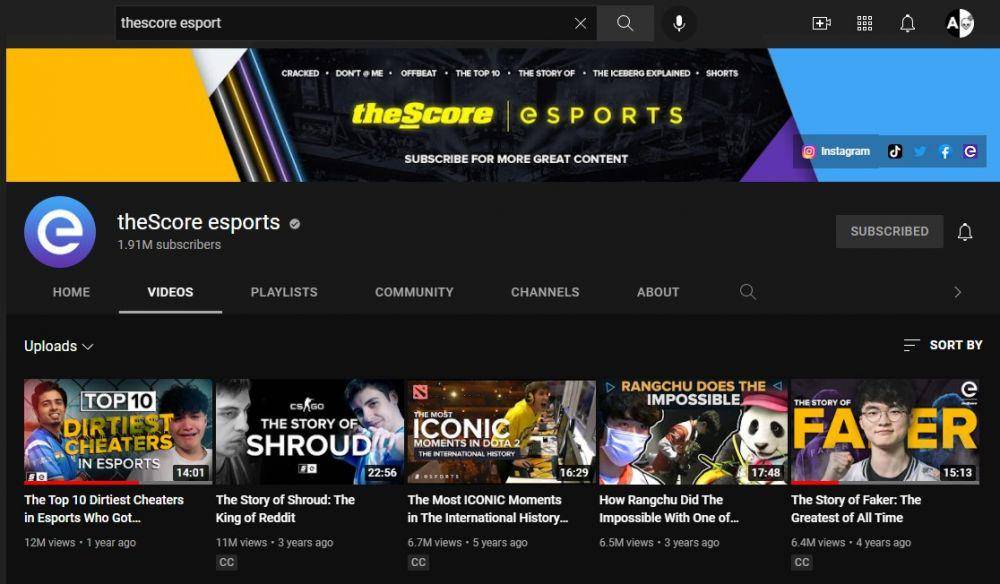Open the CHANNELS tab
This screenshot has width=1000, height=584.
pos(545,292)
